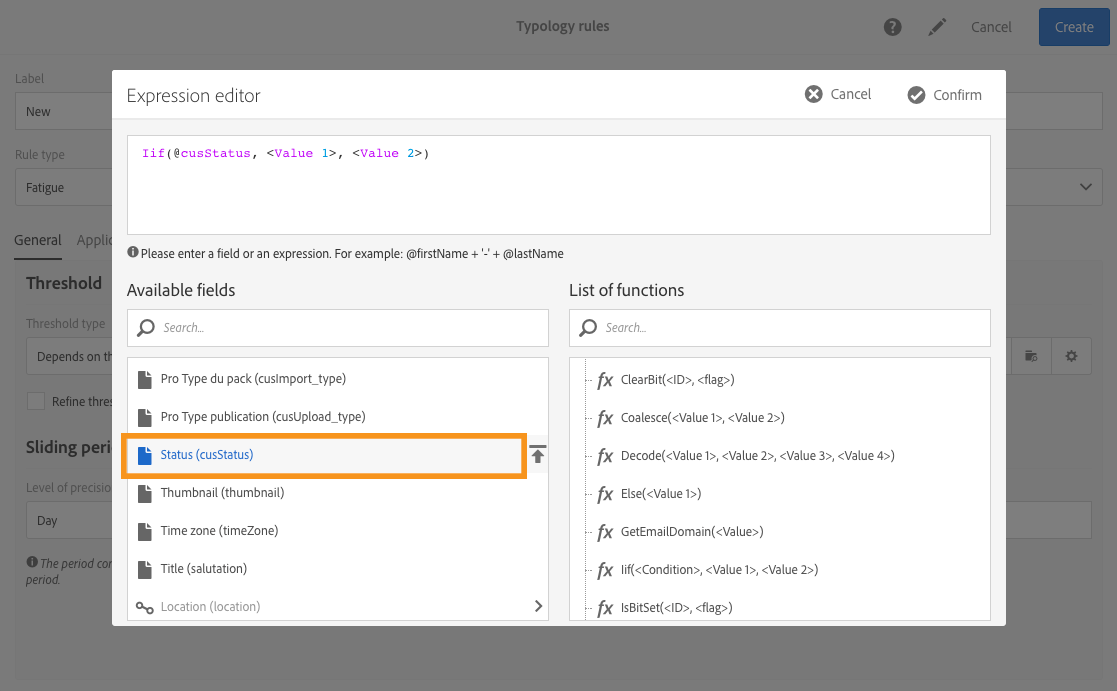Click the help question mark icon

click(893, 27)
